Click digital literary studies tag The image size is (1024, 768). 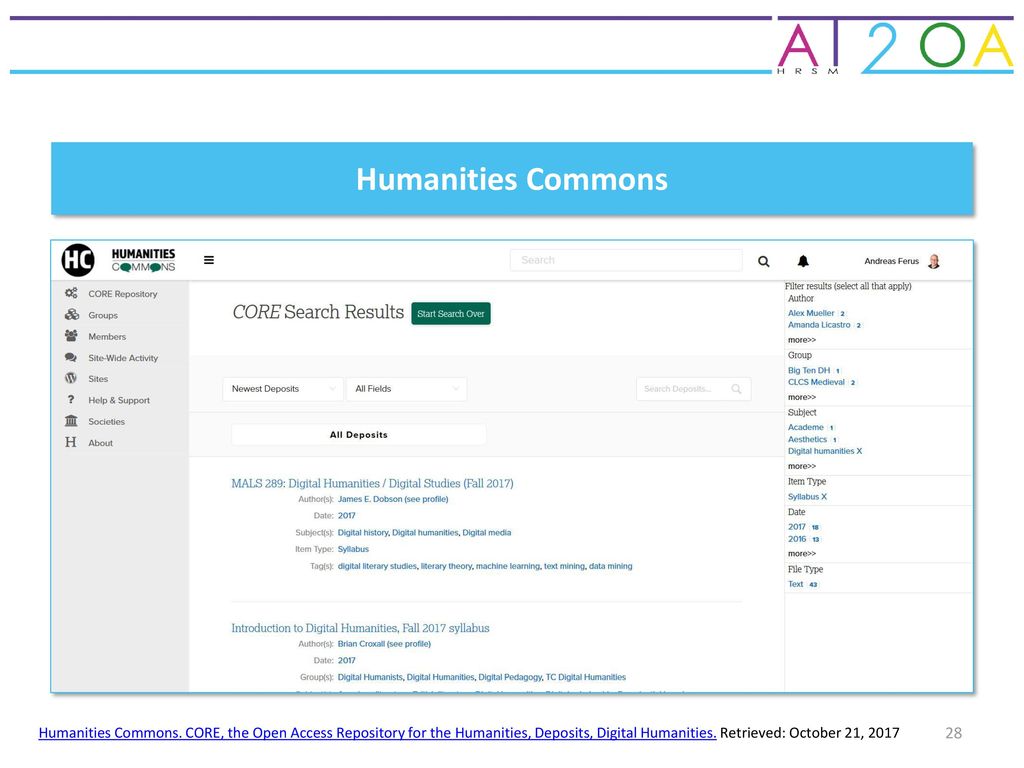pyautogui.click(x=377, y=566)
